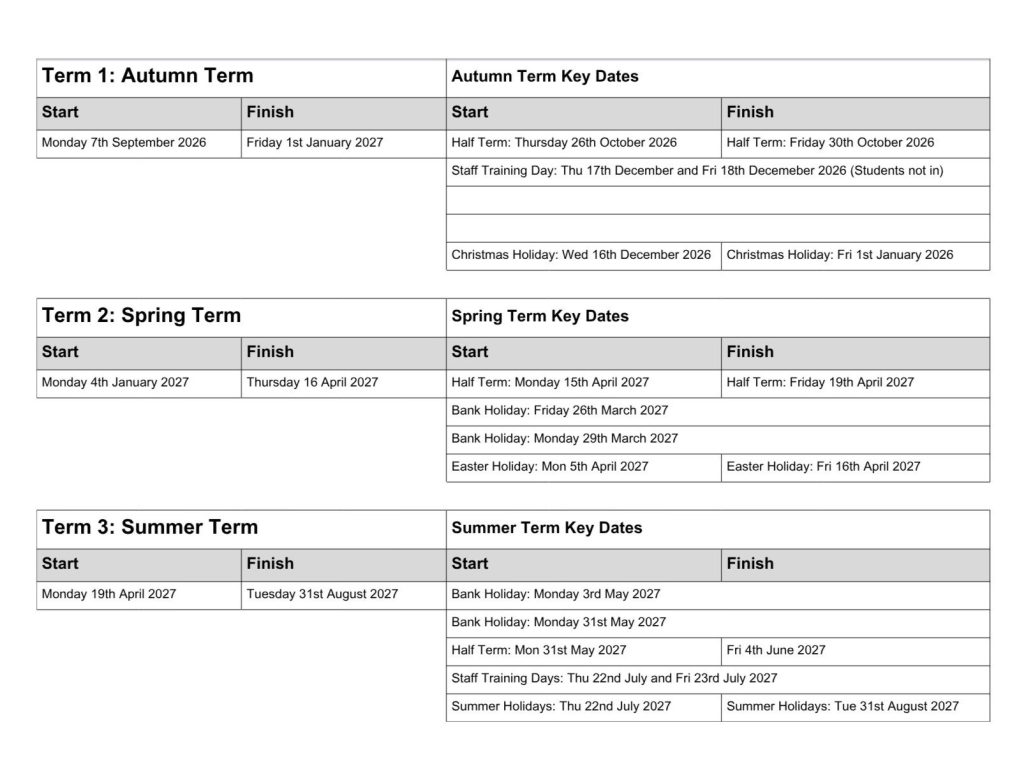Click Half Term: Friday 30th October 2026
Viewport: 1024px width, 757px height.
click(830, 142)
